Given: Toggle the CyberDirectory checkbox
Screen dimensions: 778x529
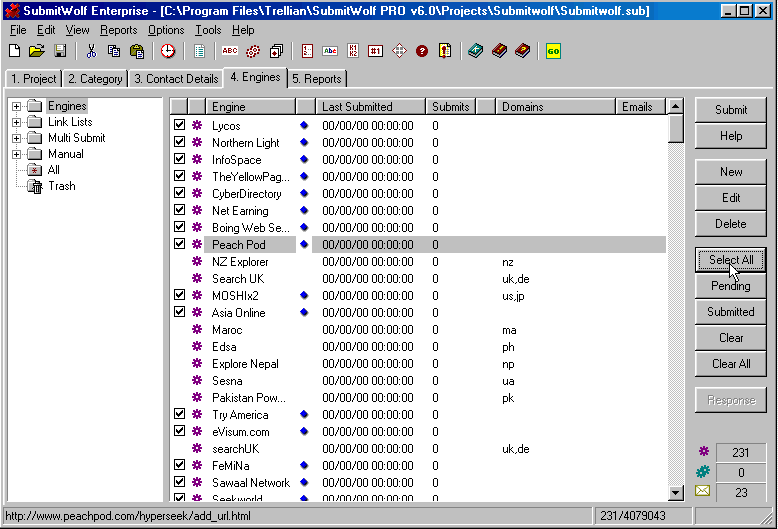Looking at the screenshot, I should coord(180,193).
